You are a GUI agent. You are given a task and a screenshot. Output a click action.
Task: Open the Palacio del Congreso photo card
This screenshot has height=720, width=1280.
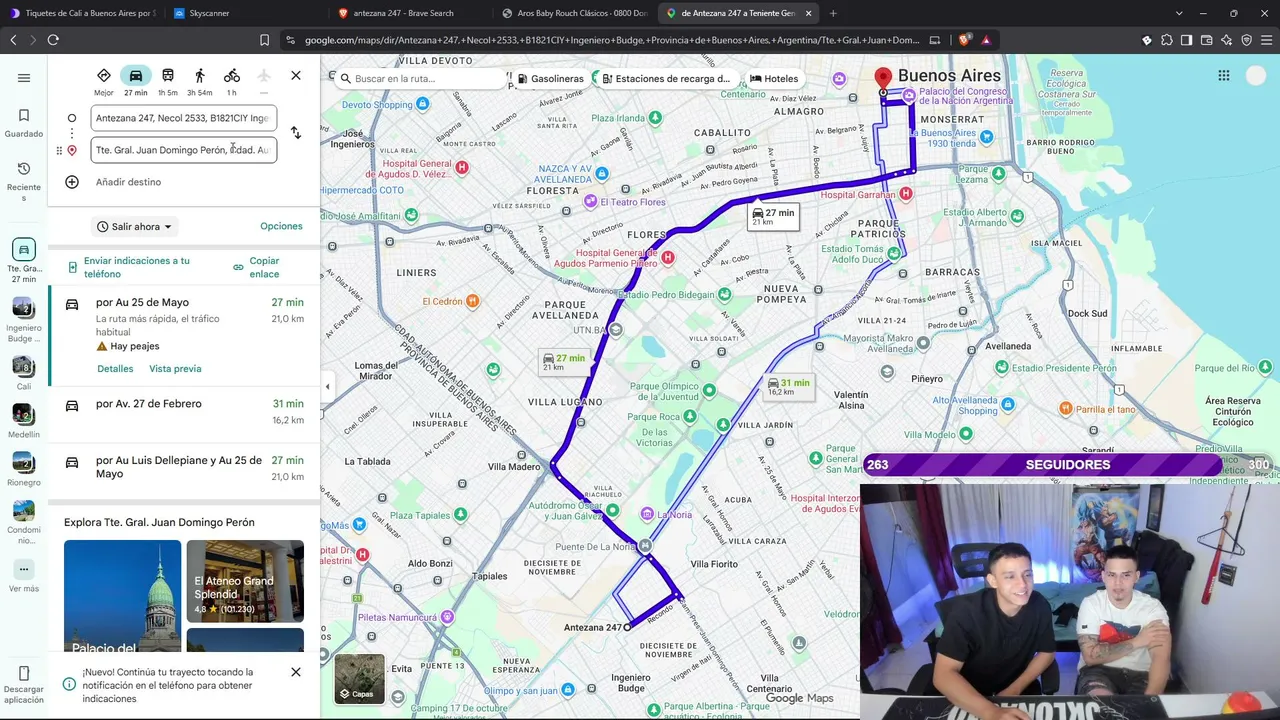pyautogui.click(x=123, y=596)
